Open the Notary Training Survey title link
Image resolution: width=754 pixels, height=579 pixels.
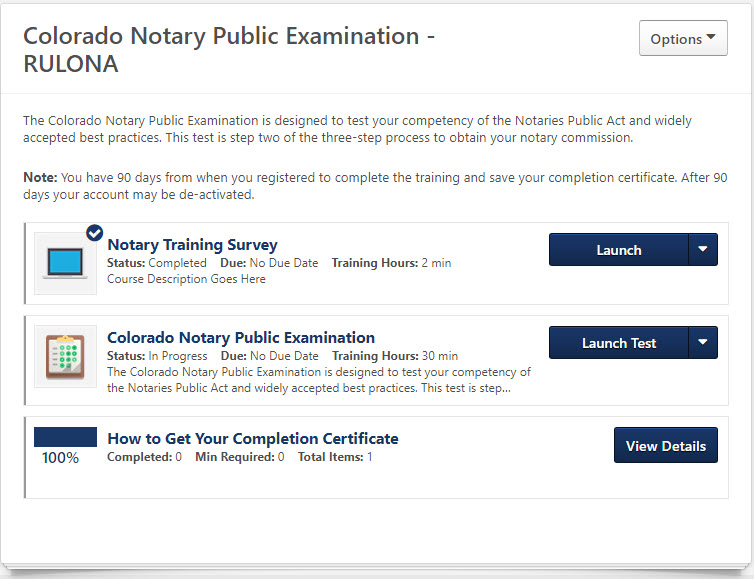[x=192, y=244]
